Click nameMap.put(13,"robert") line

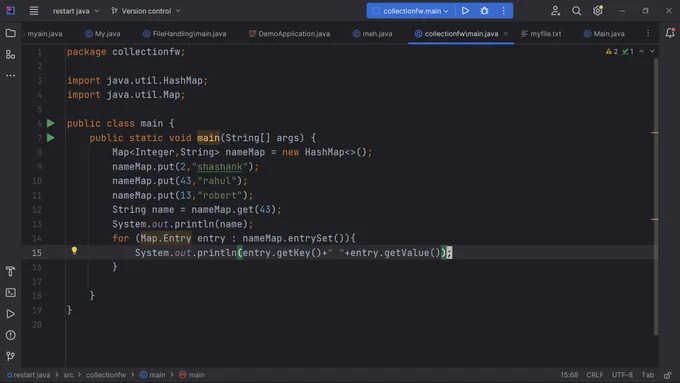tap(182, 195)
